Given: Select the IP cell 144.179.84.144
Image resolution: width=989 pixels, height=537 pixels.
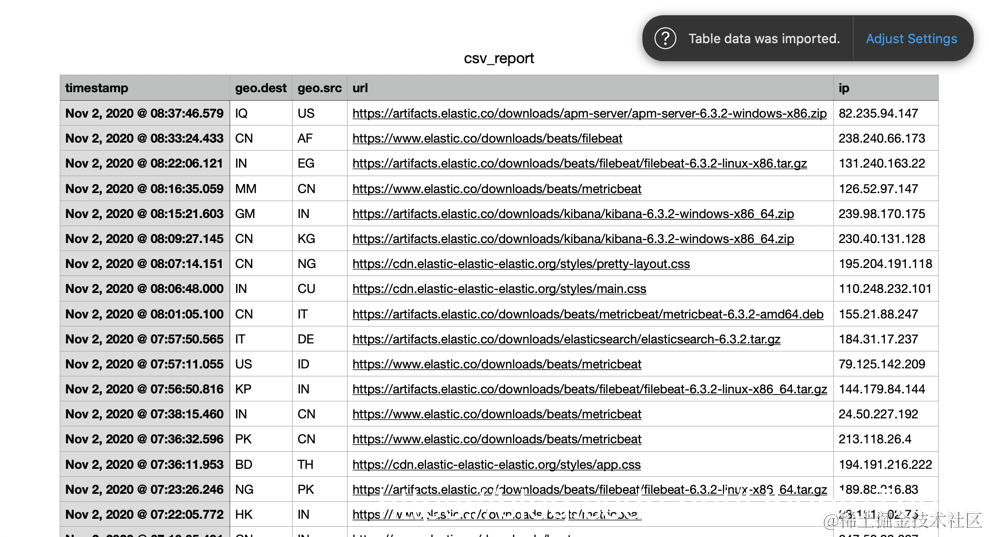Looking at the screenshot, I should 886,389.
